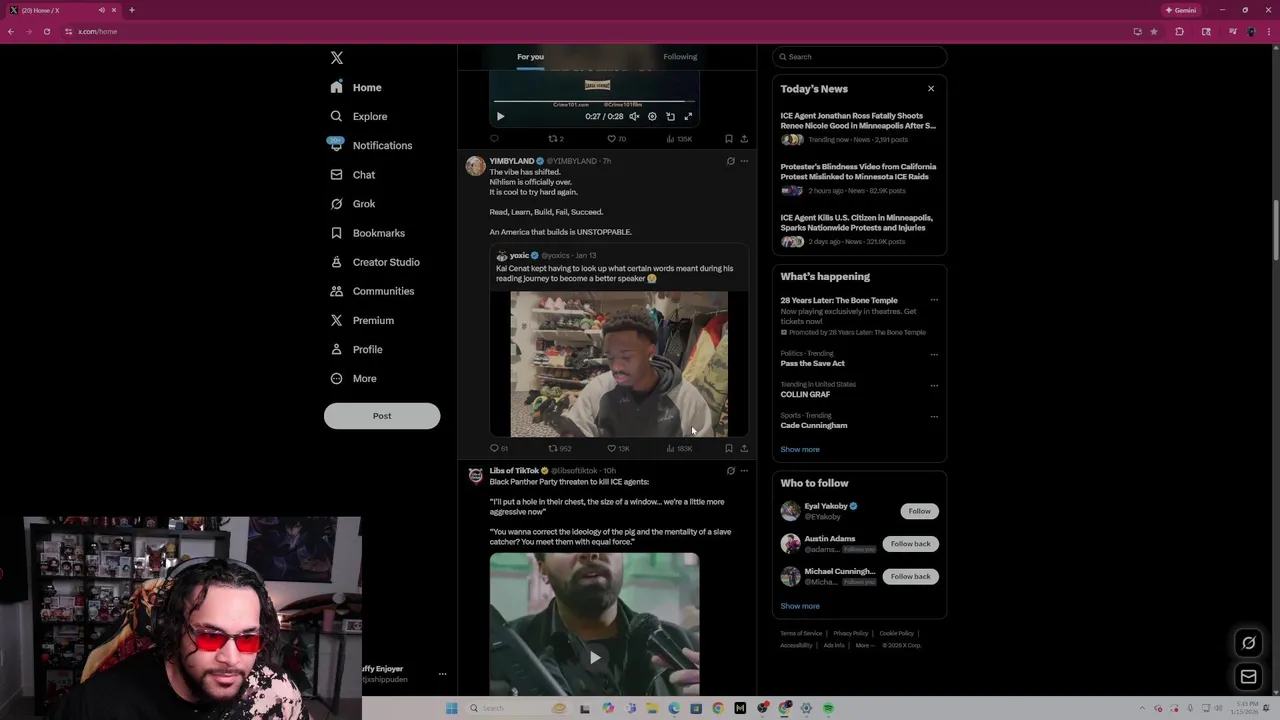Open account menu dots near profile name
The image size is (1280, 720).
[x=442, y=674]
